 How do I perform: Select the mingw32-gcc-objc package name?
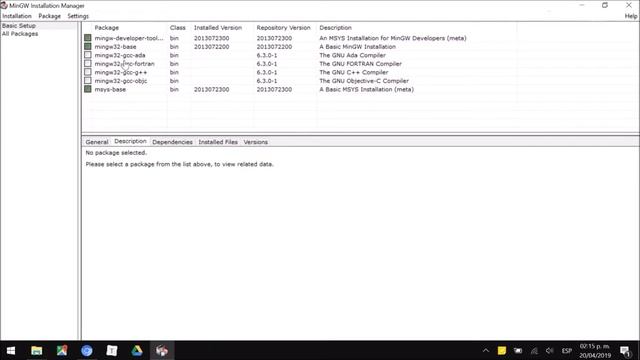121,81
